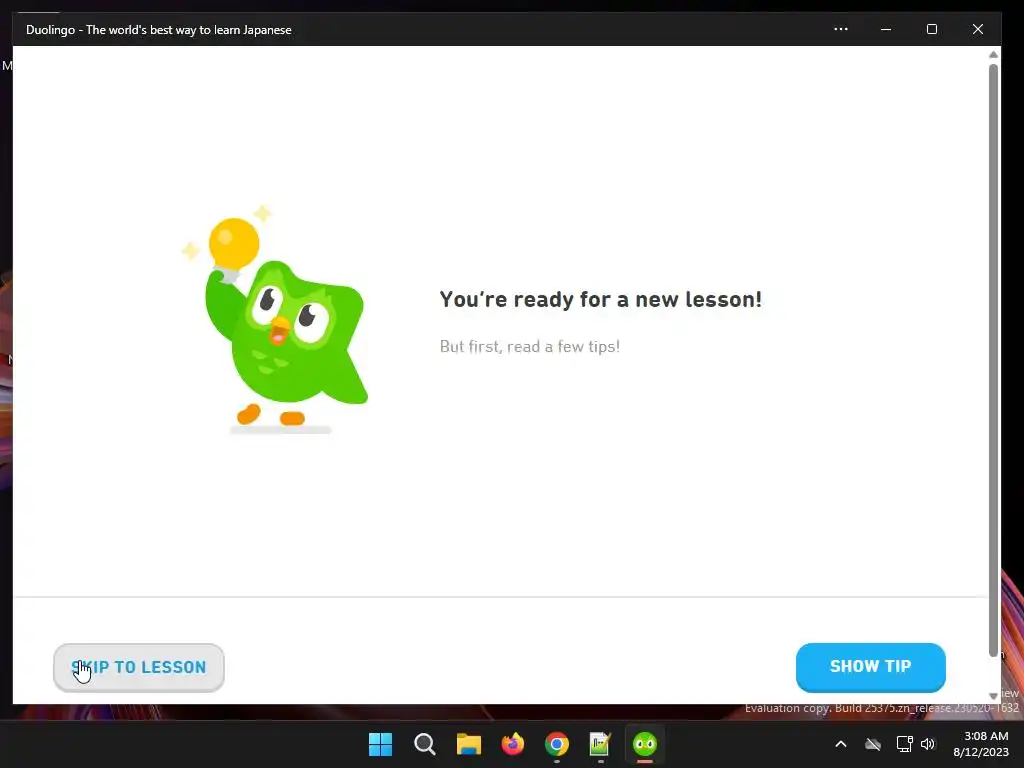Screen dimensions: 1024x768
Task: Click the vertical scrollbar thumb
Action: pos(993,360)
